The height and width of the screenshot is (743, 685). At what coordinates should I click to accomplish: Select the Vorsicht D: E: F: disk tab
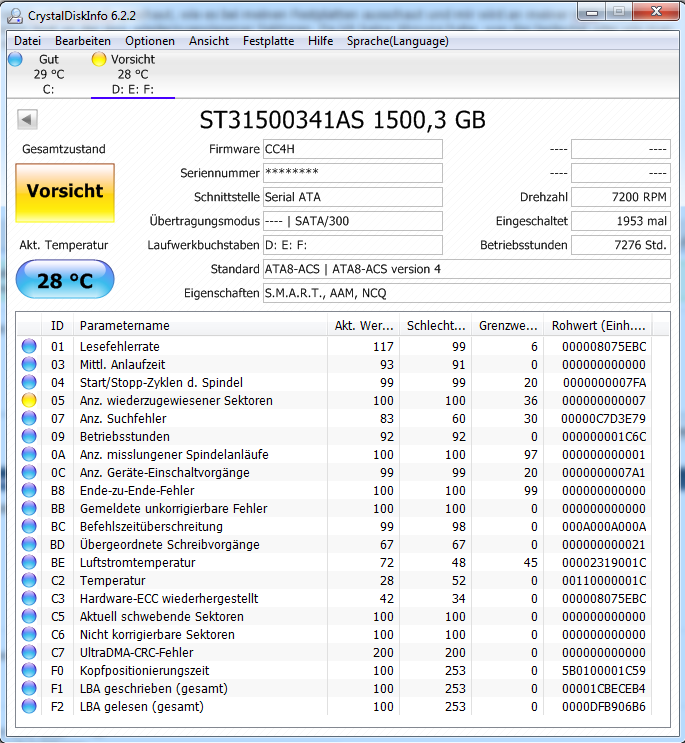tap(133, 74)
